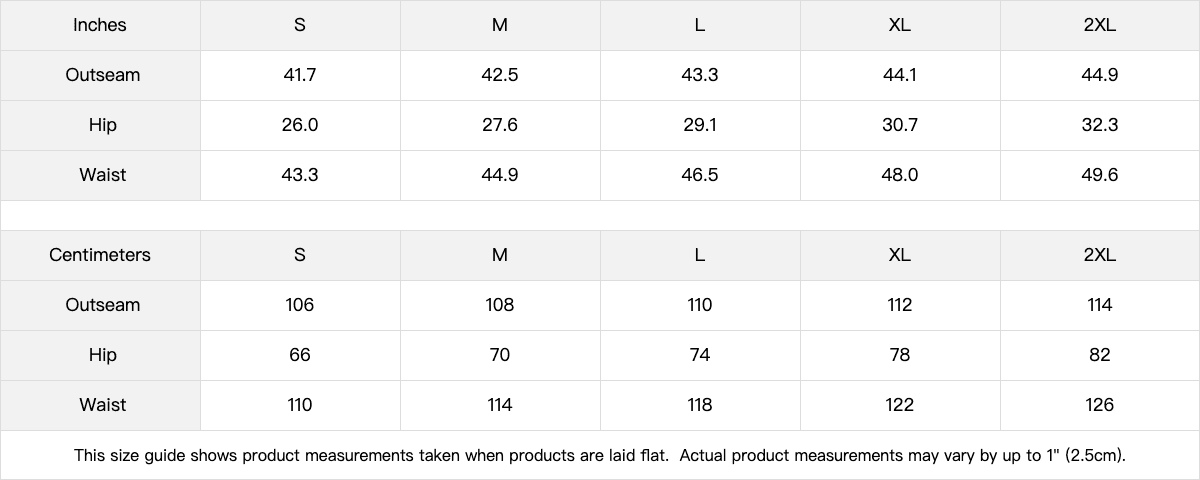Select the S column header in centimeters table

pyautogui.click(x=300, y=255)
